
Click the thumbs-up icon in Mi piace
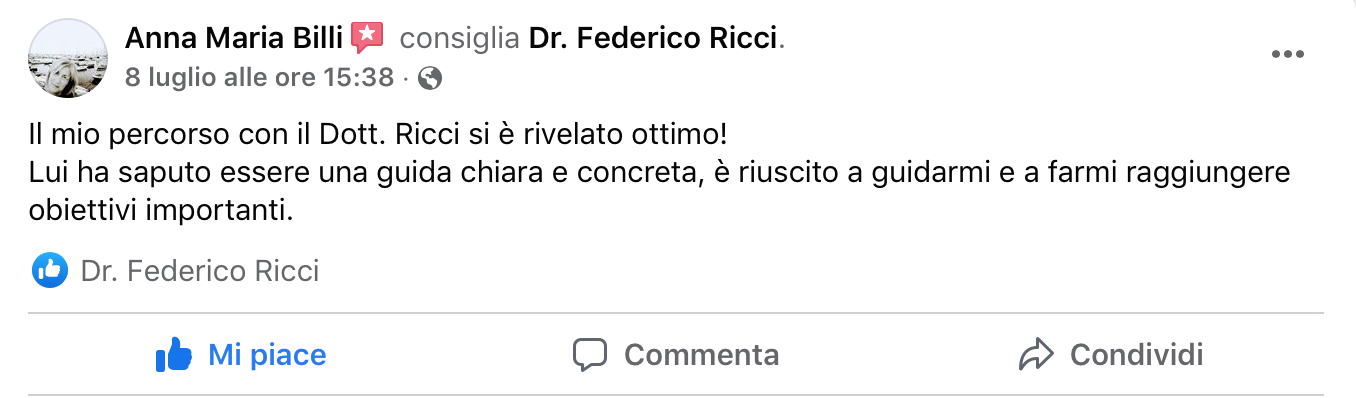[174, 354]
